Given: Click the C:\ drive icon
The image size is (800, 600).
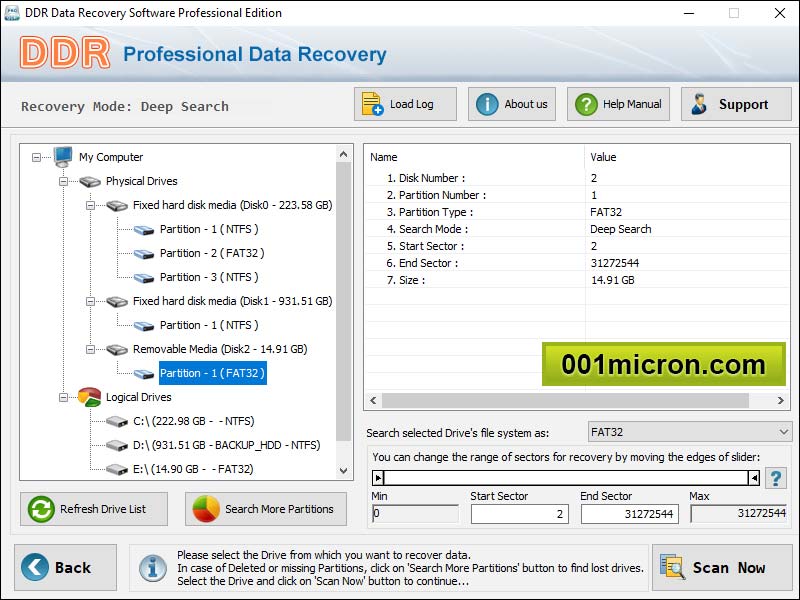Looking at the screenshot, I should pyautogui.click(x=117, y=421).
